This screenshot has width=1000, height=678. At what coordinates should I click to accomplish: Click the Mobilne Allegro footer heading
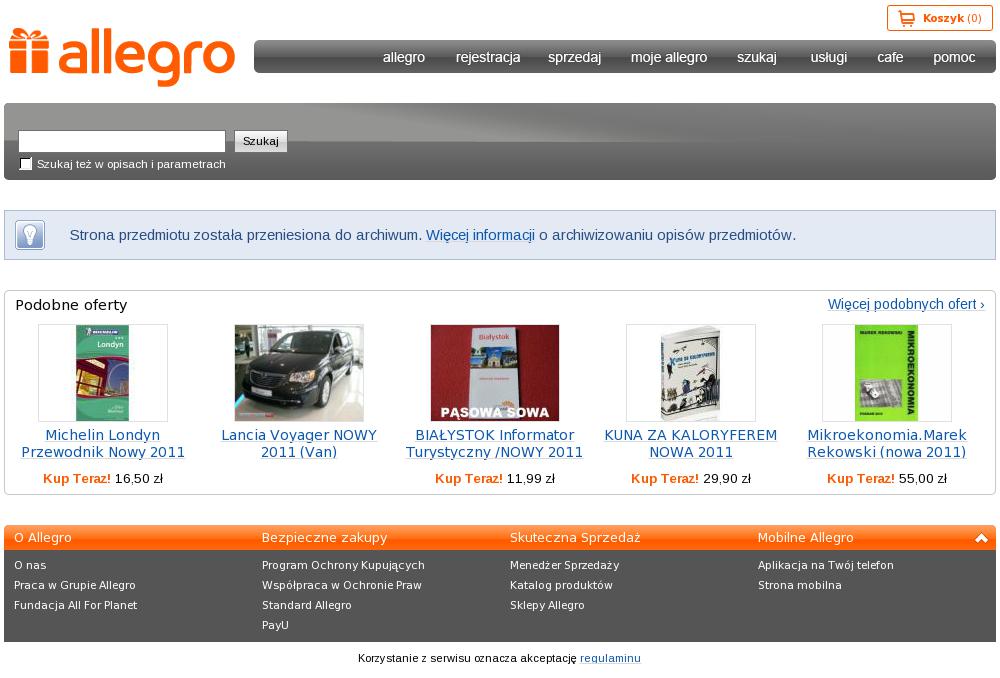[805, 538]
